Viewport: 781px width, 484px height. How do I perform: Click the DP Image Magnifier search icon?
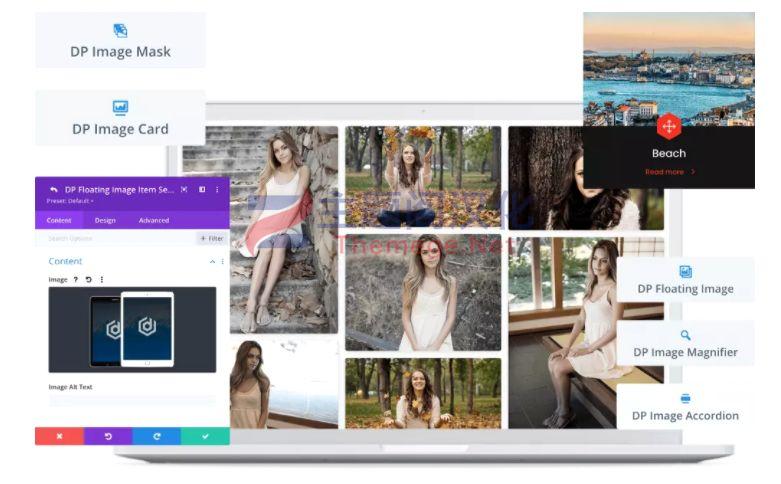(685, 335)
